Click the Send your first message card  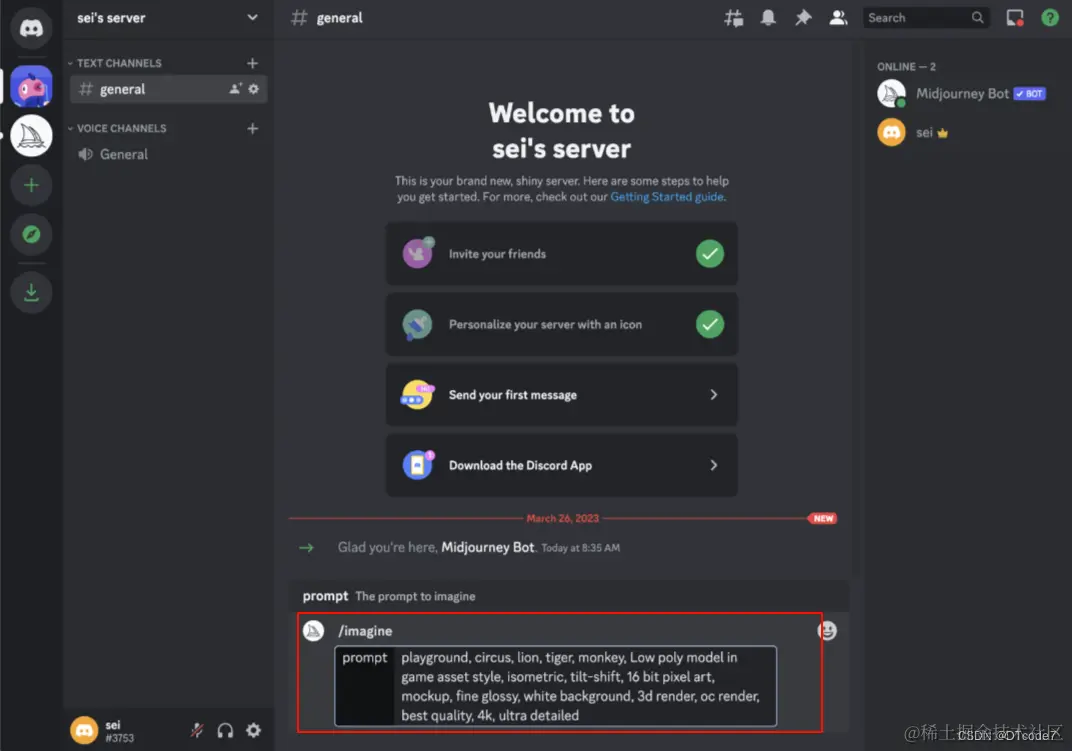pyautogui.click(x=561, y=395)
